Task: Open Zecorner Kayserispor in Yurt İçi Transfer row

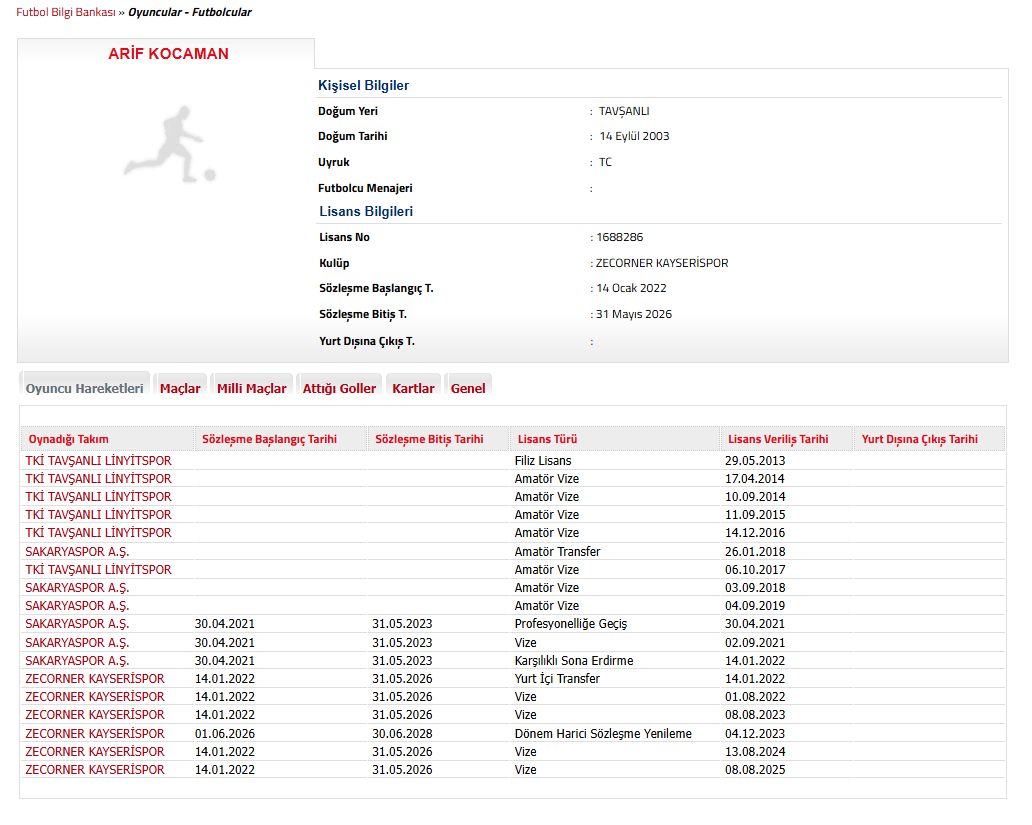Action: click(95, 679)
